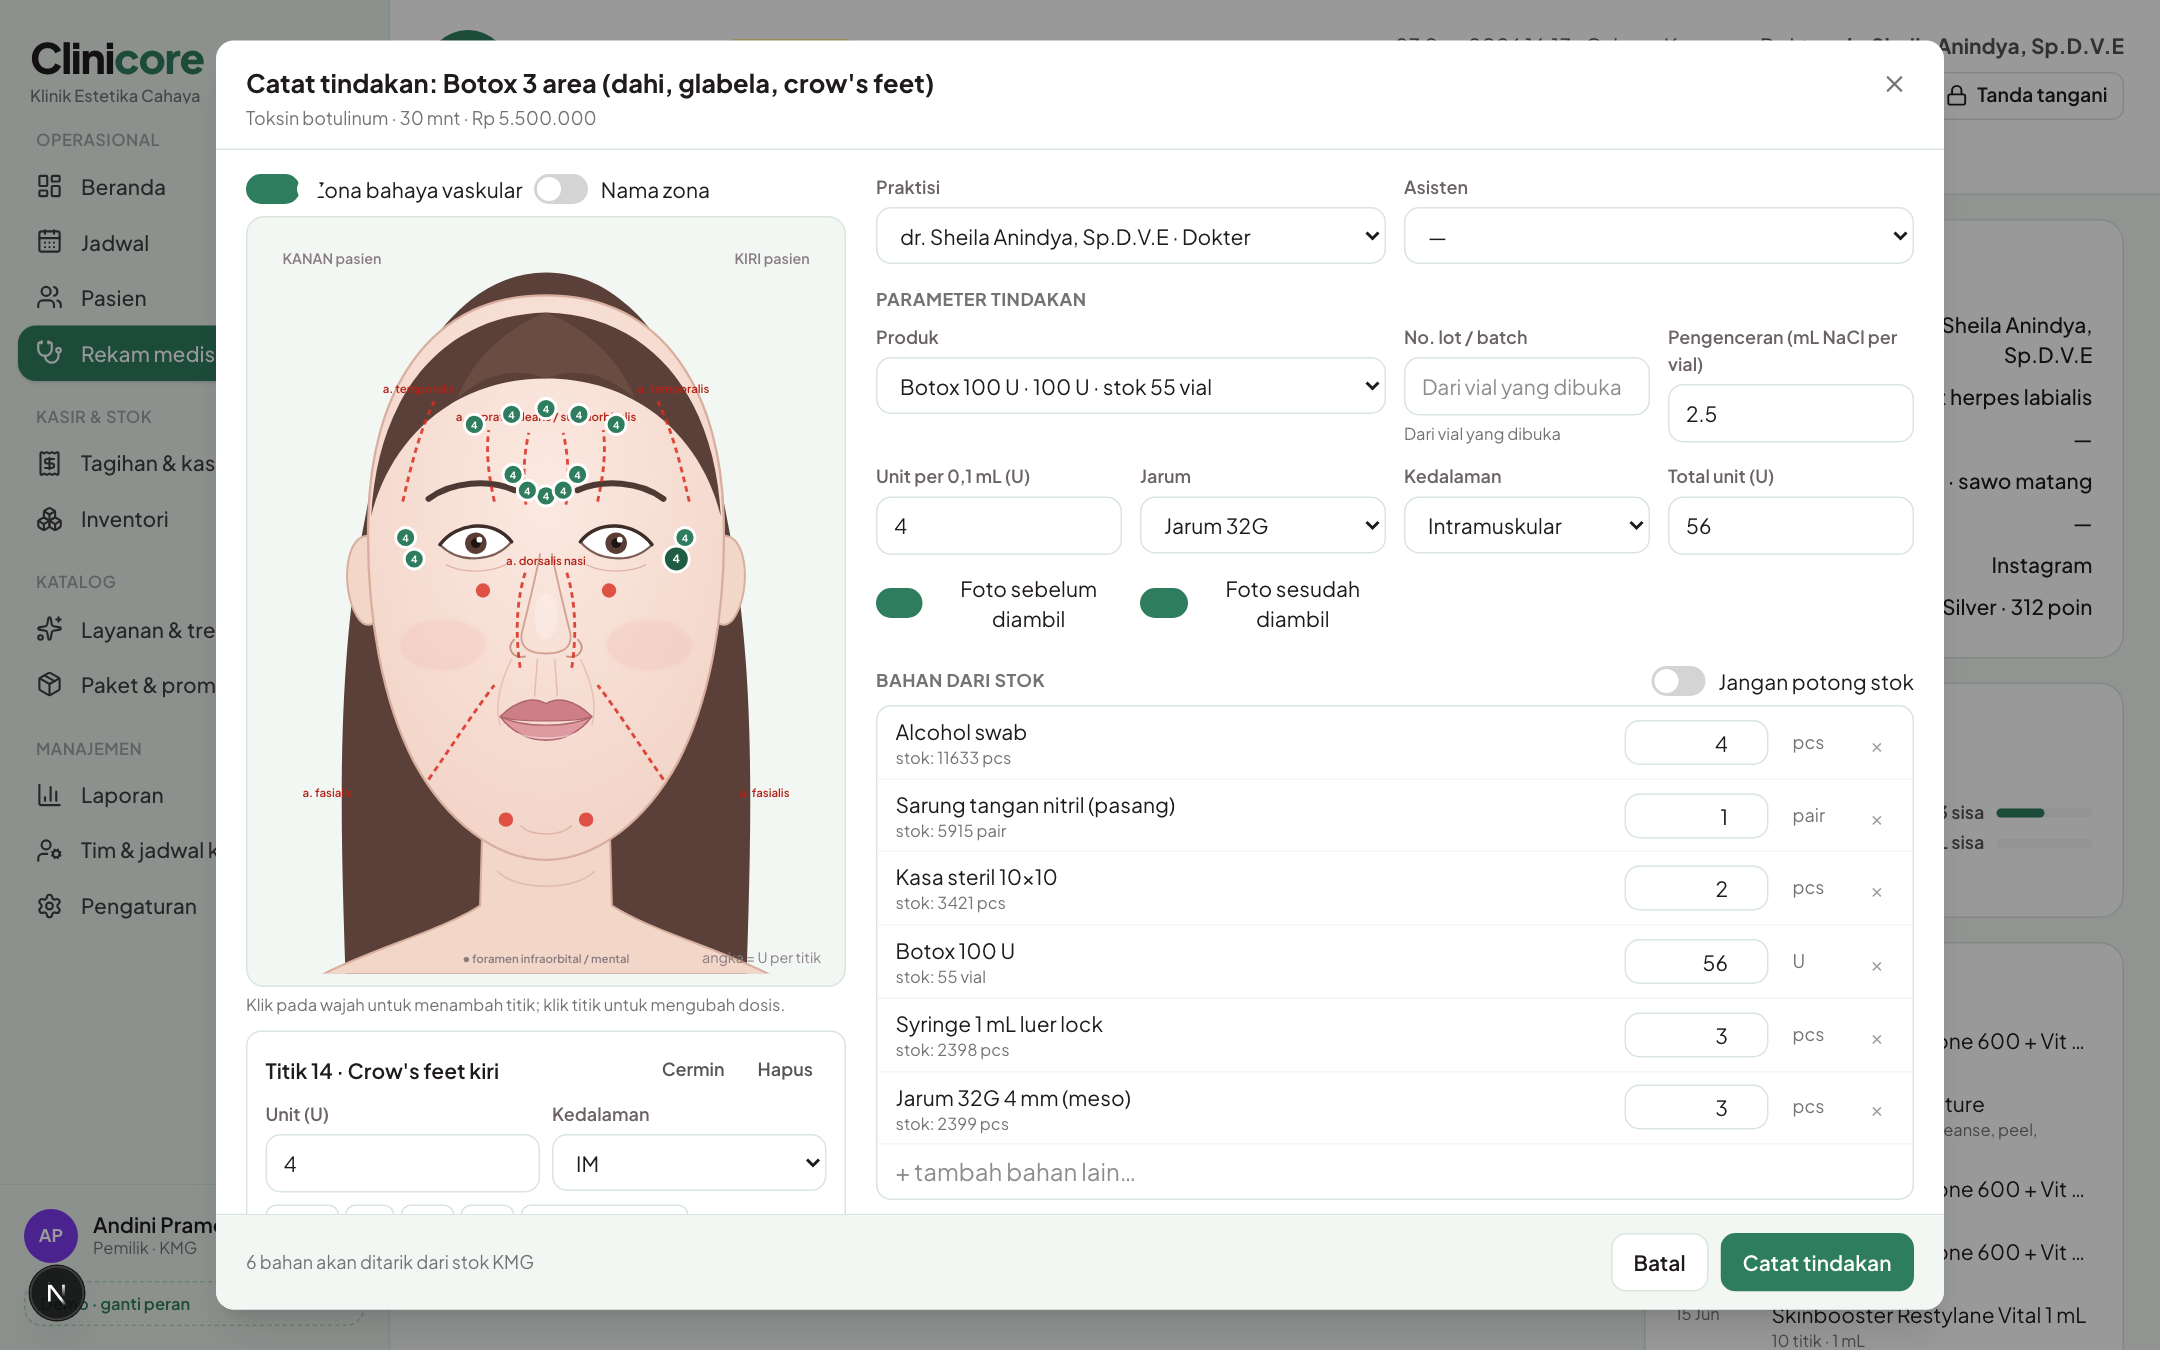This screenshot has width=2160, height=1350.
Task: Click the Pengenceran field showing 2.5
Action: point(1790,413)
